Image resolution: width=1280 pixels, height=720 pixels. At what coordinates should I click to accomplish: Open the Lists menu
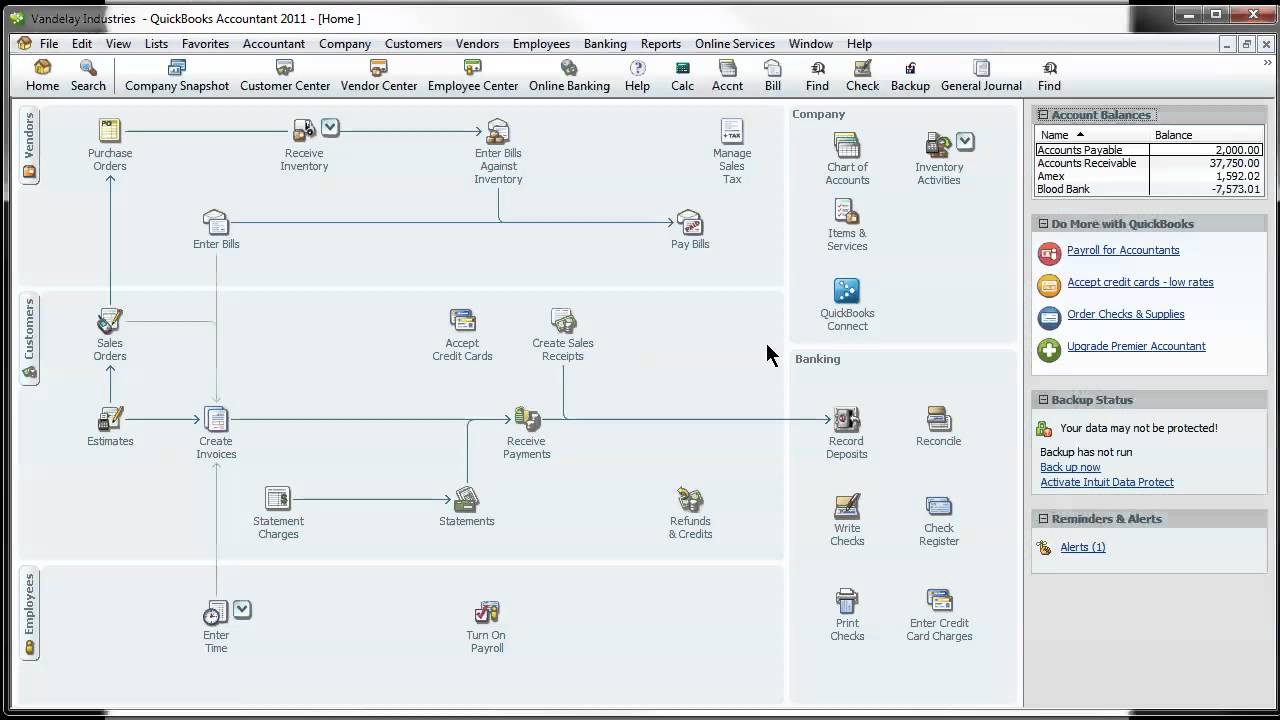coord(156,44)
